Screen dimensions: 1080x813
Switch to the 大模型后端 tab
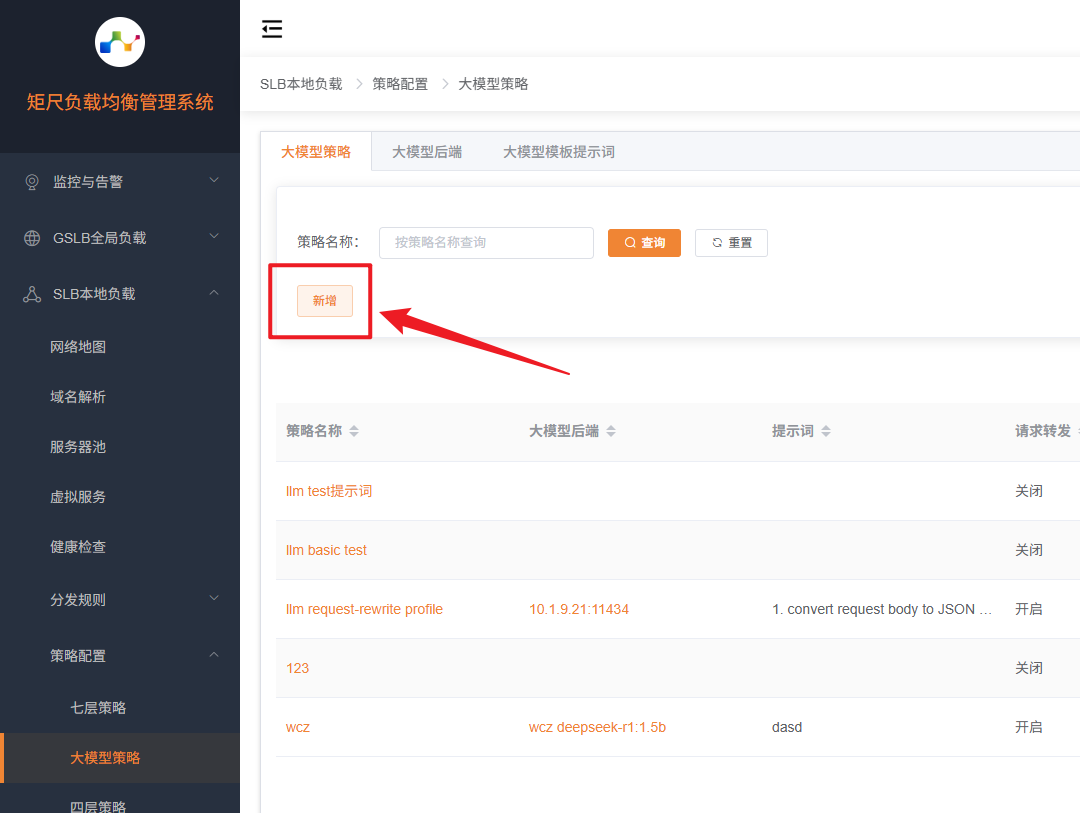click(427, 152)
